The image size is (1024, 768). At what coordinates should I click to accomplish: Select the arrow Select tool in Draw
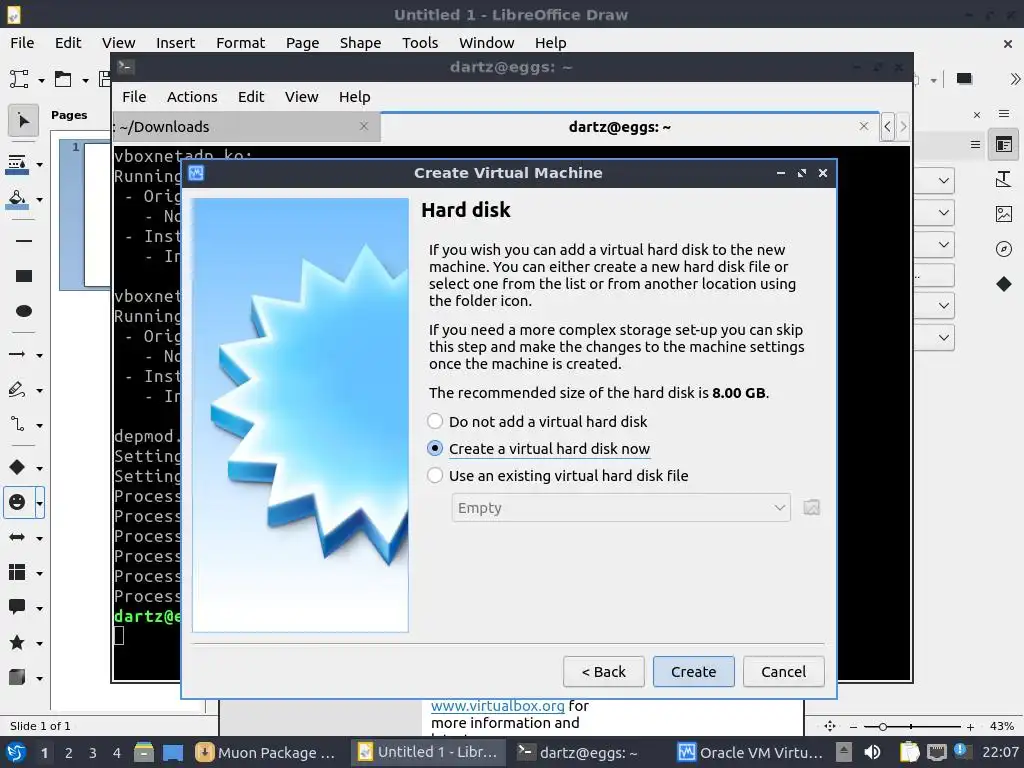pyautogui.click(x=24, y=121)
